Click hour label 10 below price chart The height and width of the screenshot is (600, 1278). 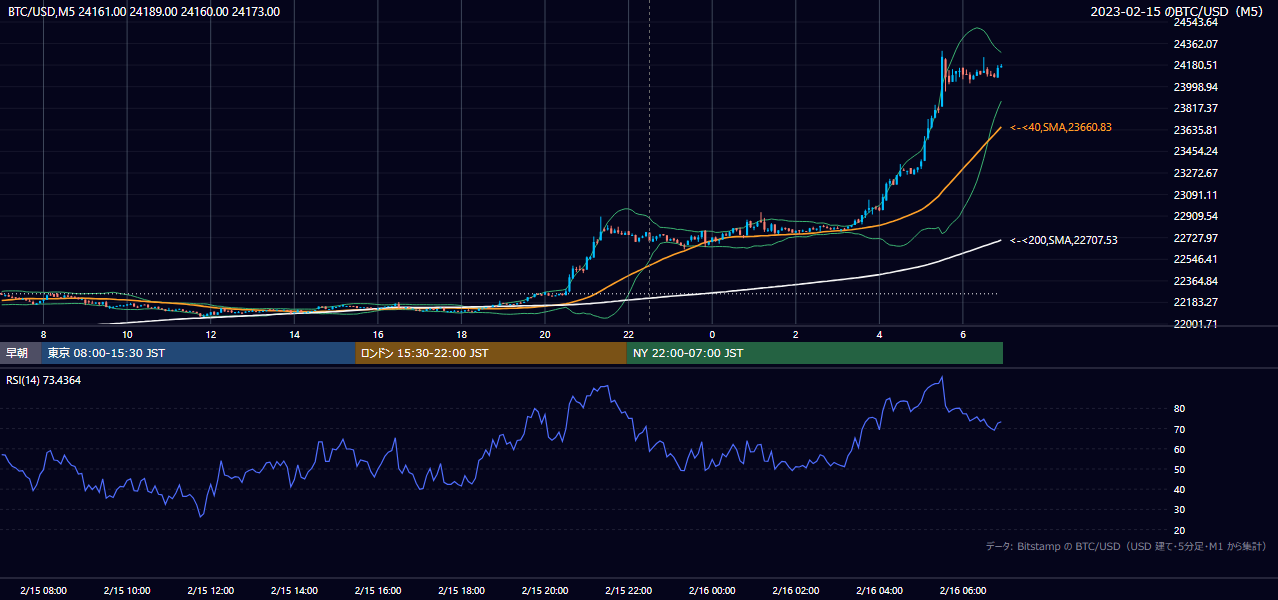(x=127, y=334)
